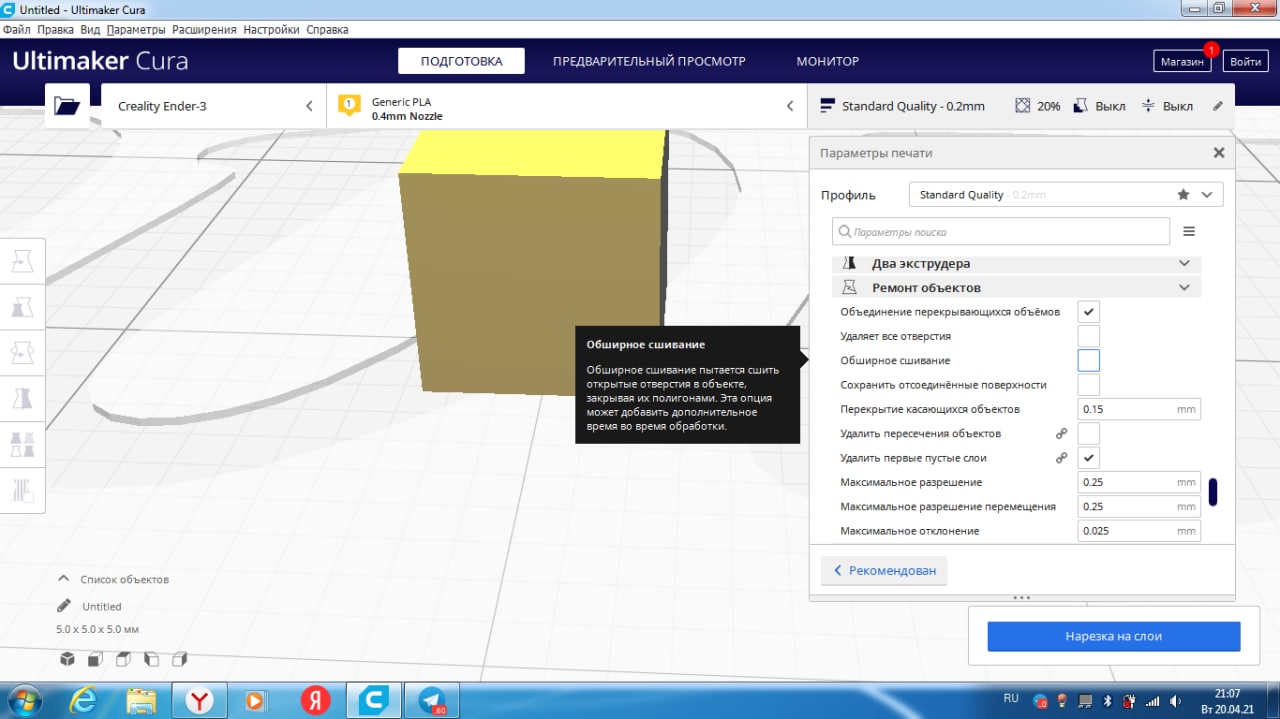Image resolution: width=1280 pixels, height=719 pixels.
Task: Open the volume control in system tray
Action: (x=1175, y=700)
